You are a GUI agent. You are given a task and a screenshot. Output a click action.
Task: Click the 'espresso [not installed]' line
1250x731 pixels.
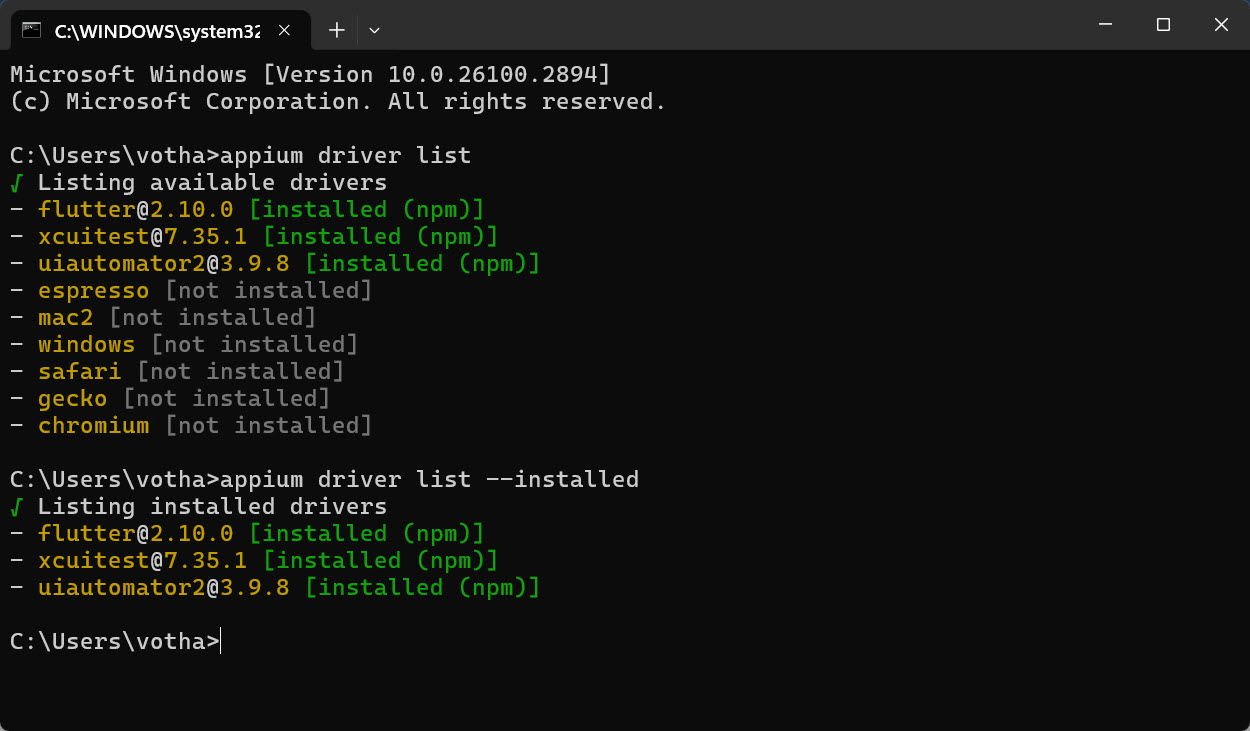click(x=191, y=290)
